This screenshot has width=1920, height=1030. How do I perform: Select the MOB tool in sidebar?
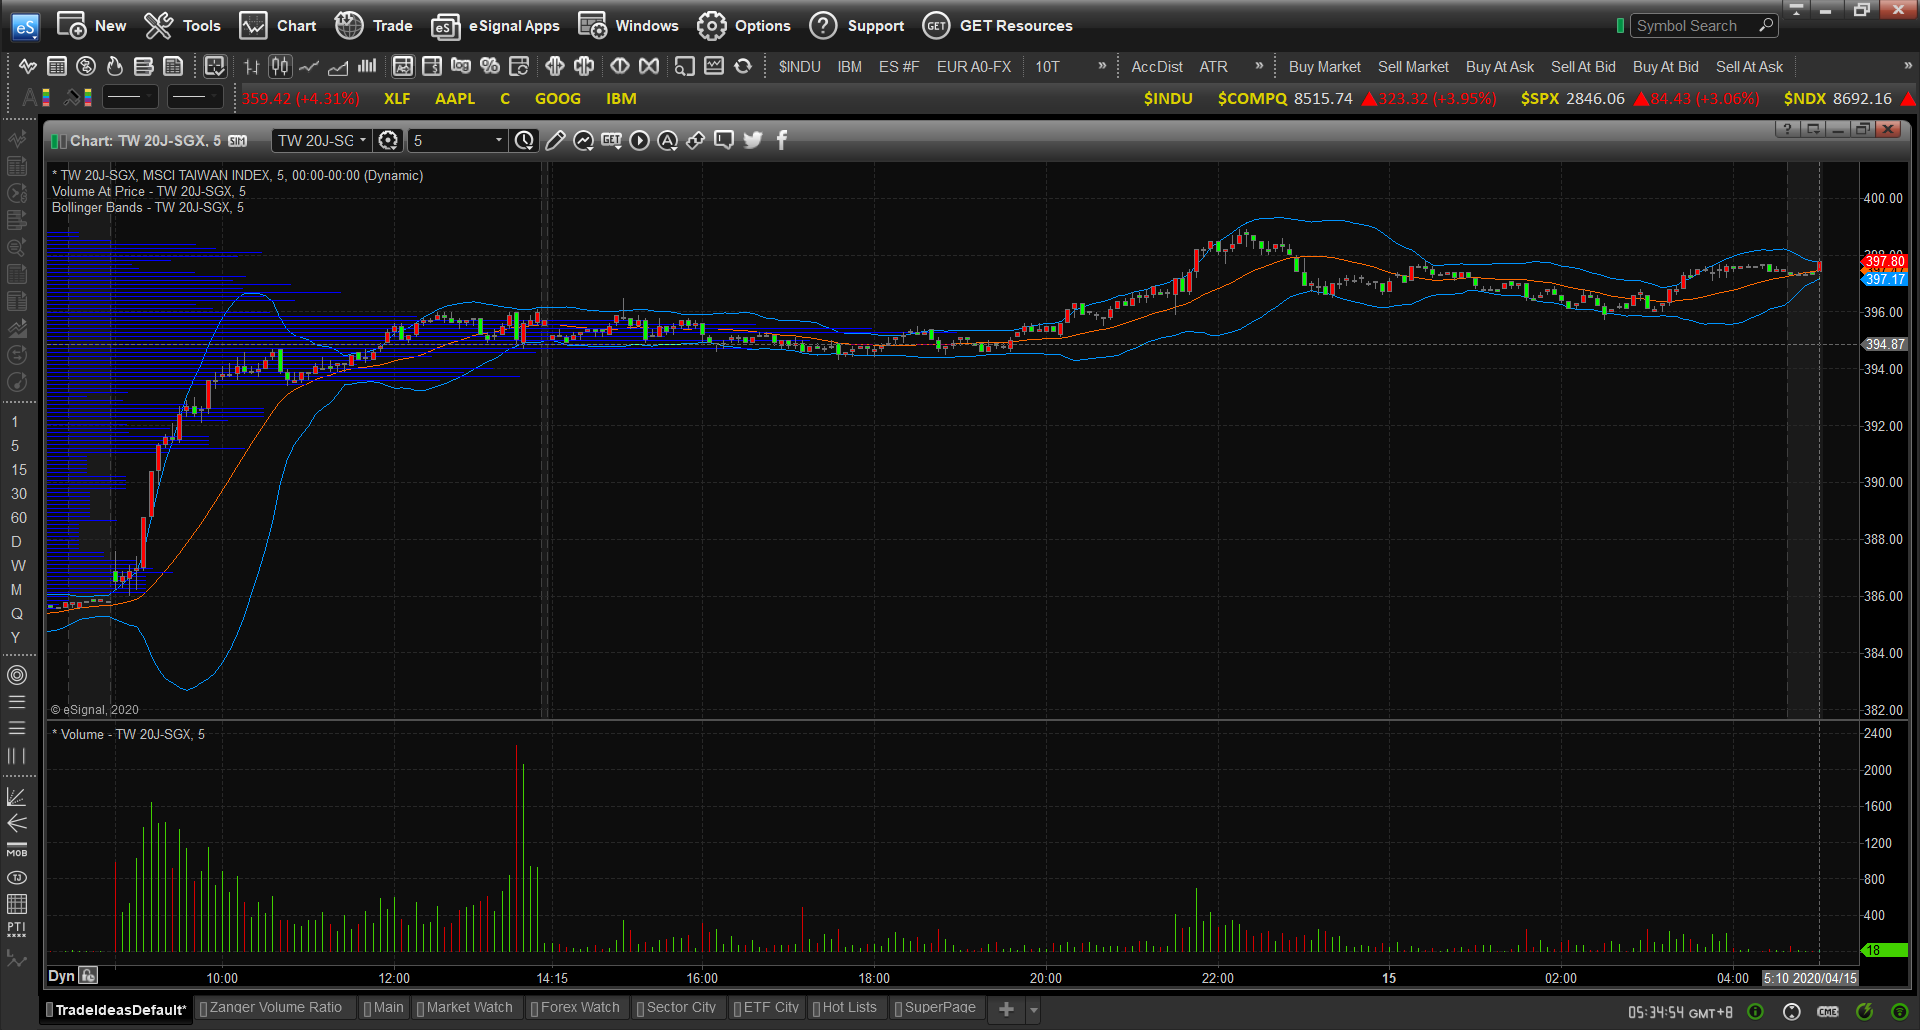point(17,850)
